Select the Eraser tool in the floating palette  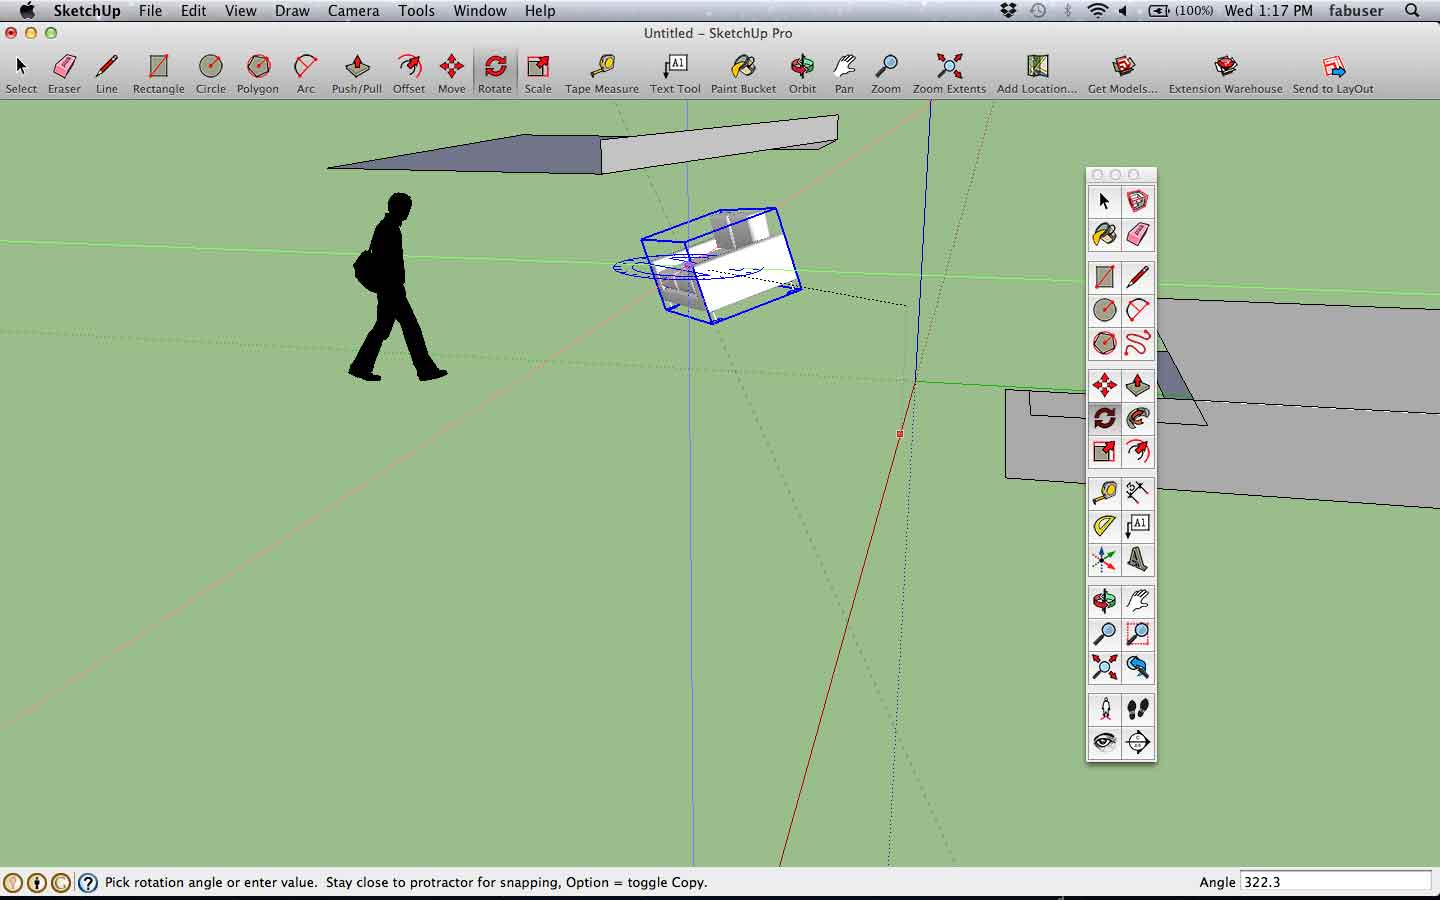point(1137,235)
